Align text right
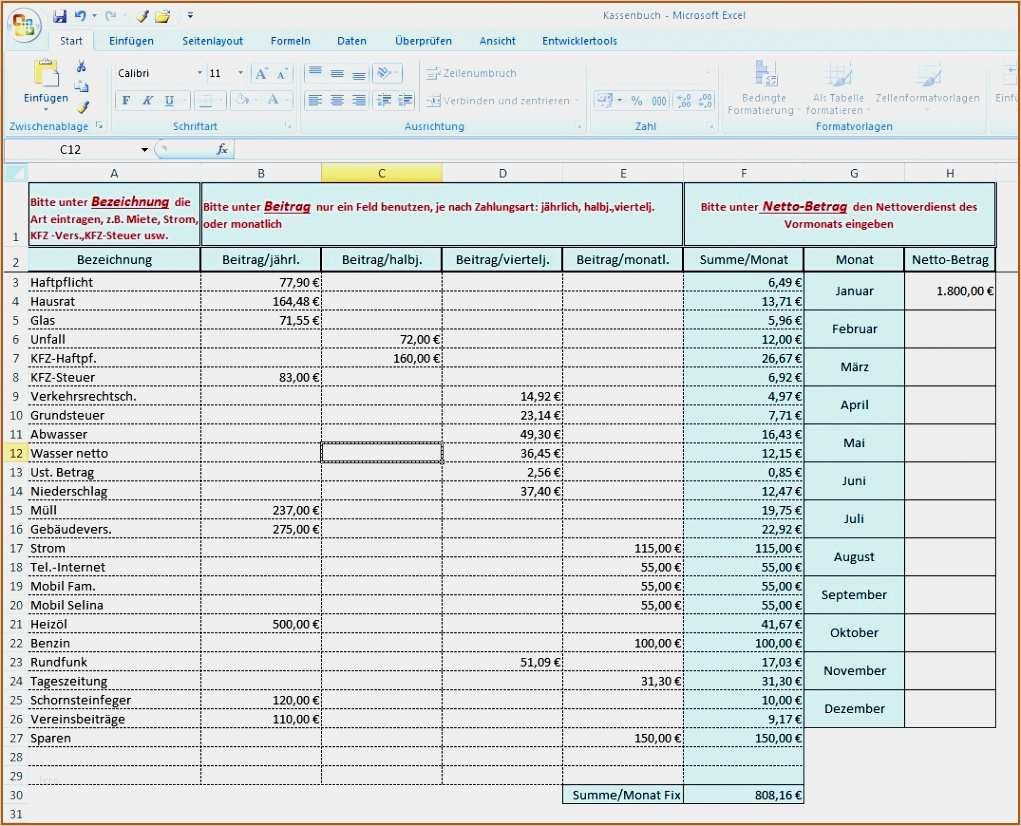 pyautogui.click(x=359, y=100)
